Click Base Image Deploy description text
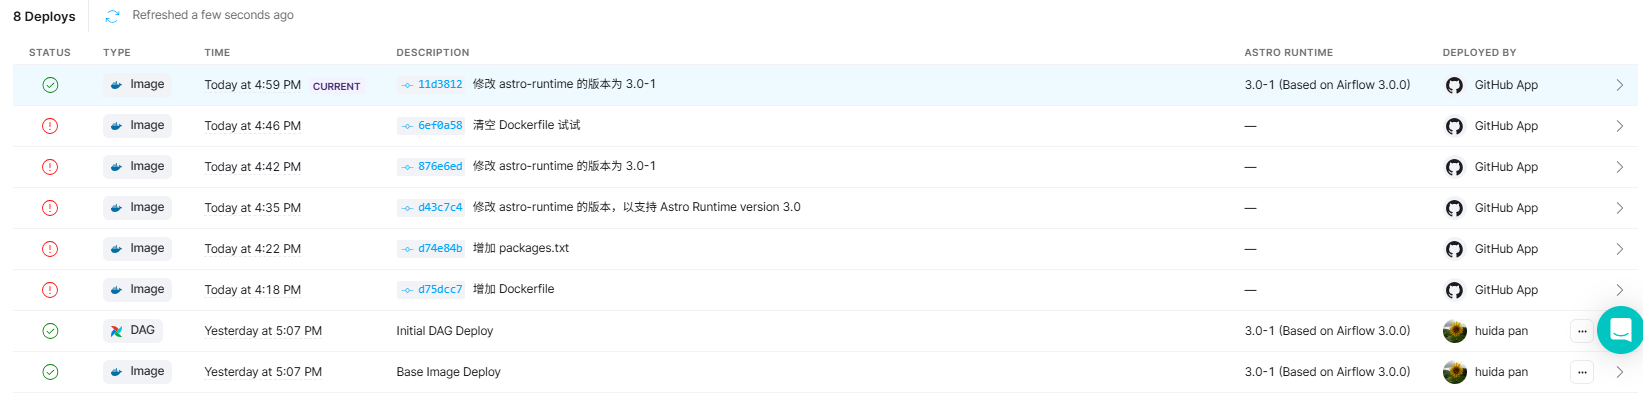The height and width of the screenshot is (396, 1643). coord(448,372)
